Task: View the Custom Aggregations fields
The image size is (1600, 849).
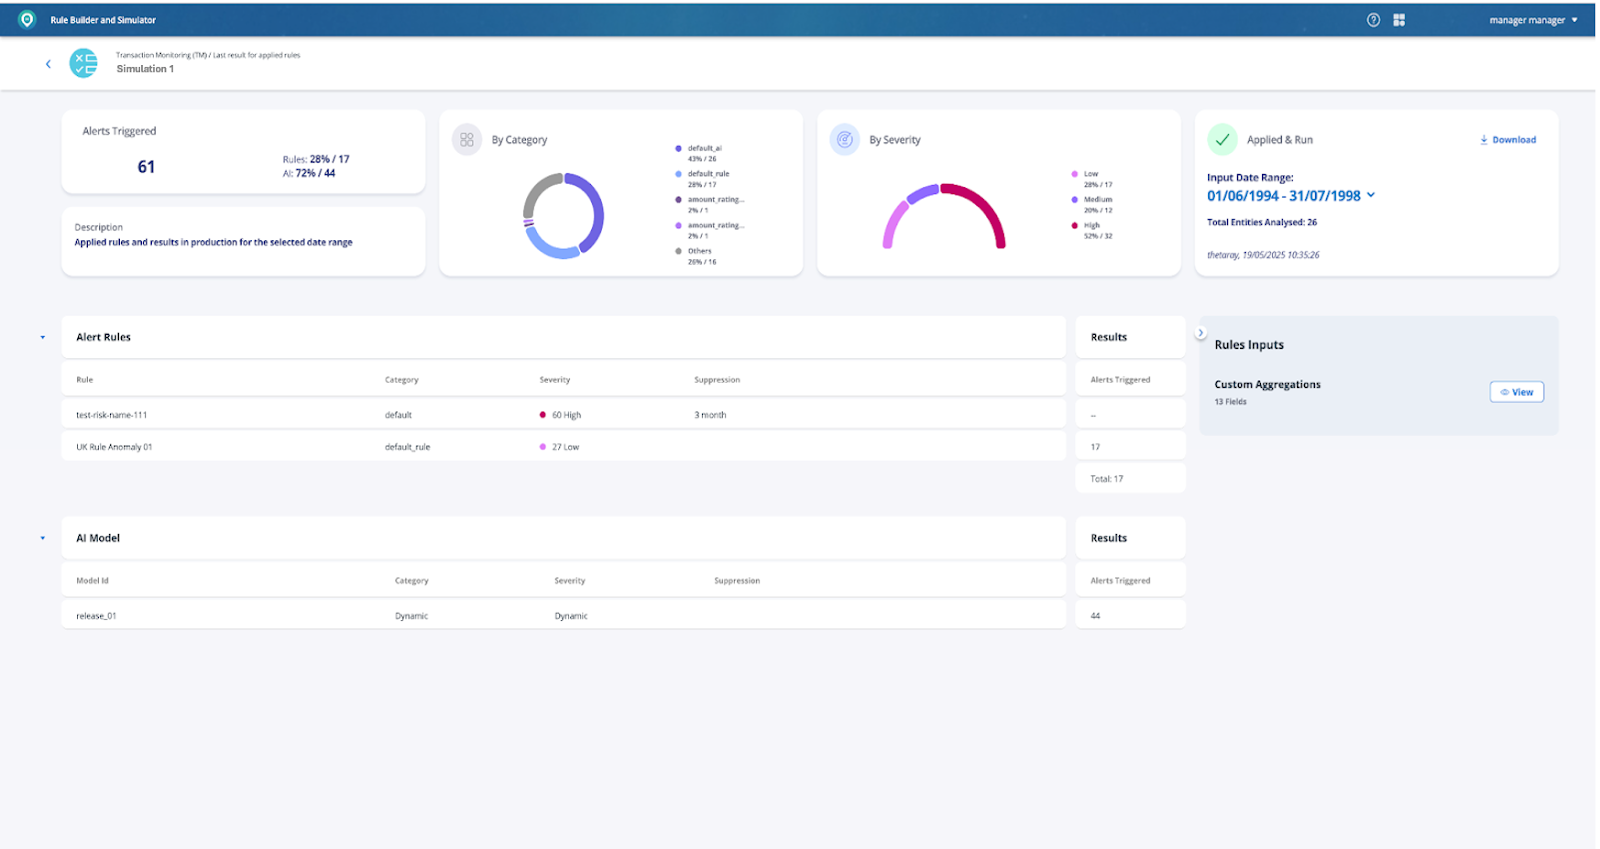Action: click(1516, 392)
